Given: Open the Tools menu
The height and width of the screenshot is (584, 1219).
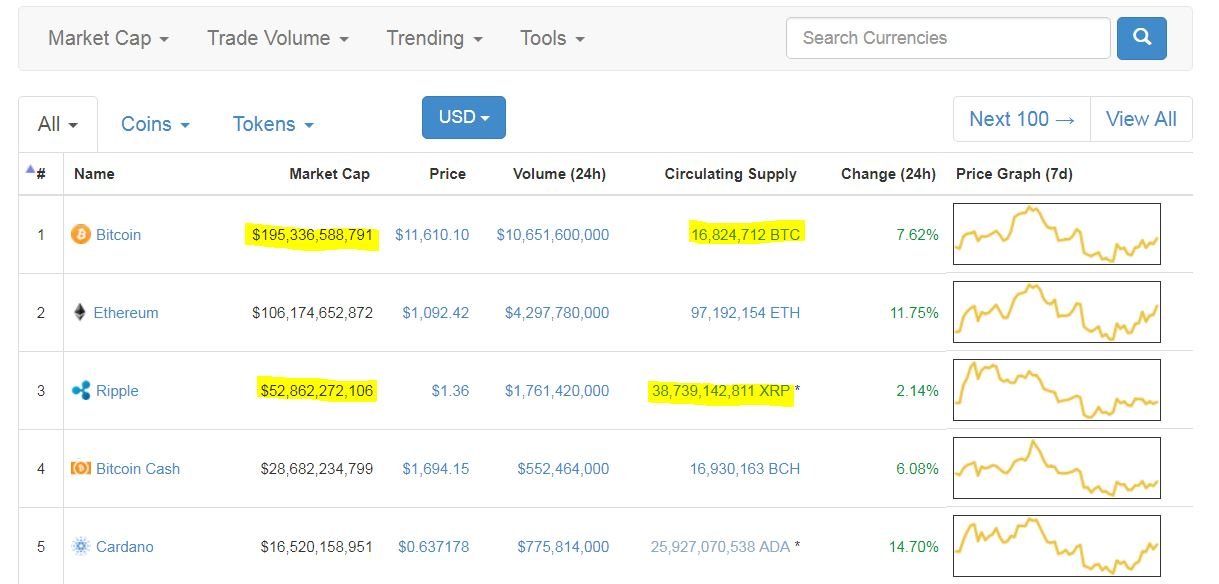Looking at the screenshot, I should coord(552,38).
